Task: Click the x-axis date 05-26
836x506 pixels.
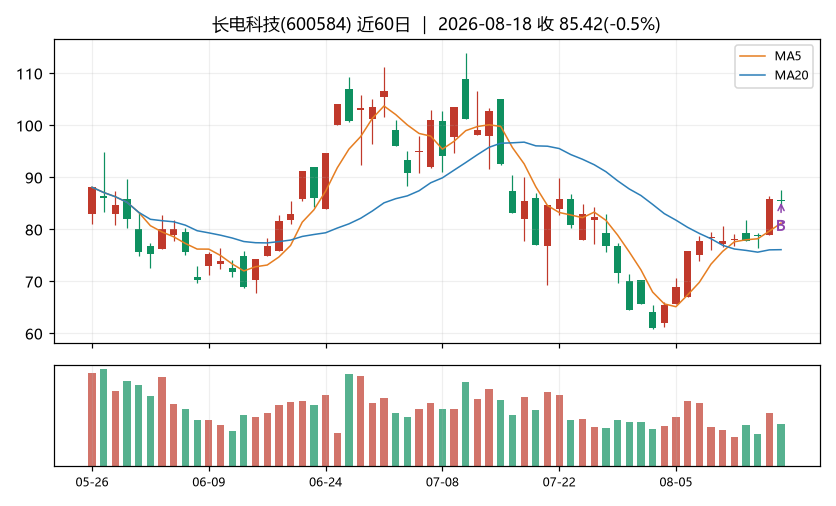Action: click(x=92, y=483)
